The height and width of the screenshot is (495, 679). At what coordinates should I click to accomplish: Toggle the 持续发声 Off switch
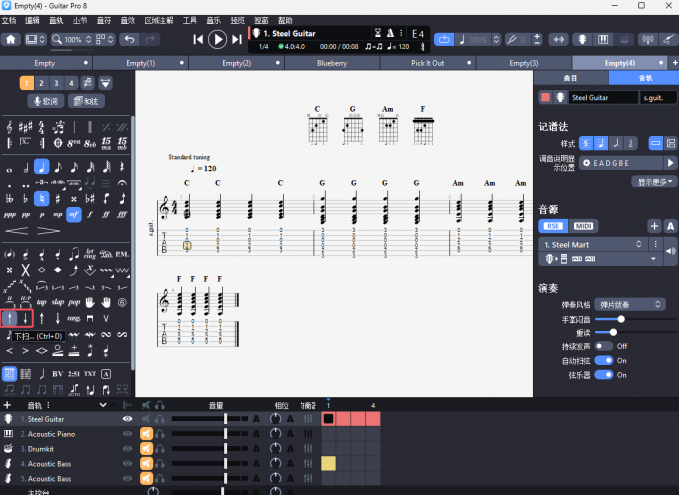603,346
